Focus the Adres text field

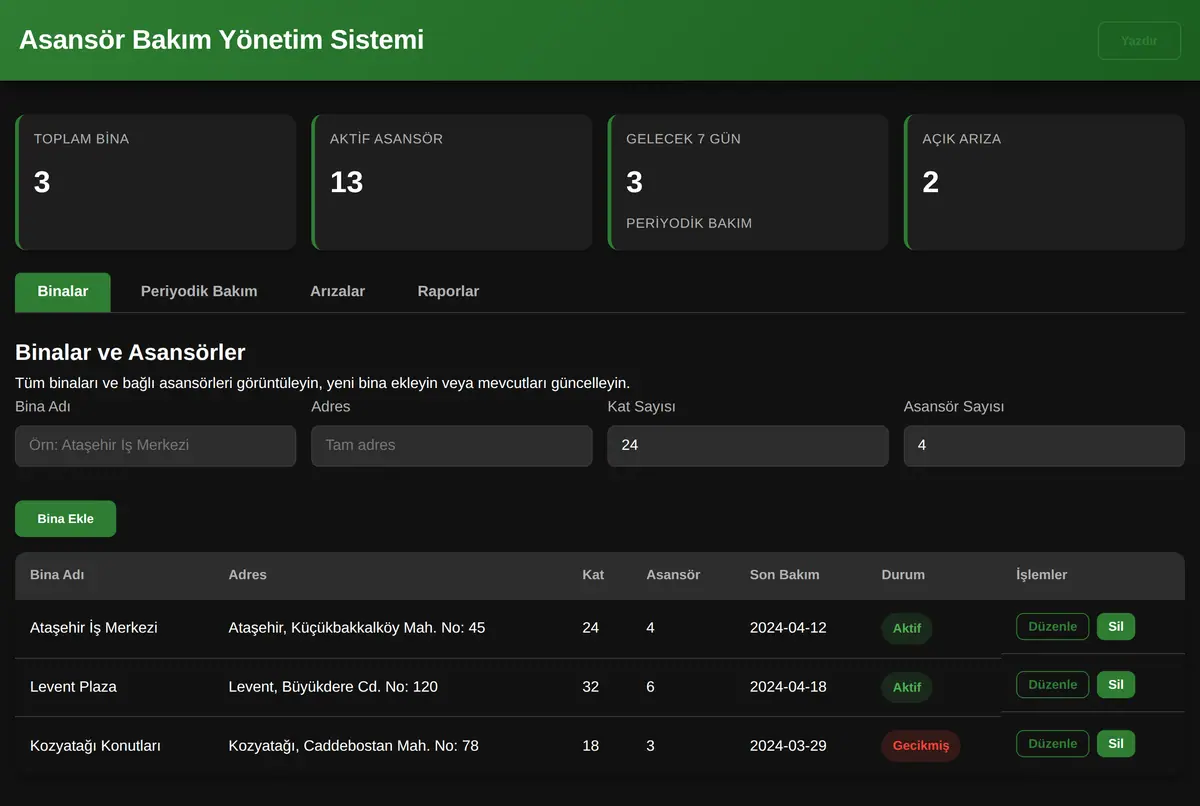pyautogui.click(x=452, y=446)
